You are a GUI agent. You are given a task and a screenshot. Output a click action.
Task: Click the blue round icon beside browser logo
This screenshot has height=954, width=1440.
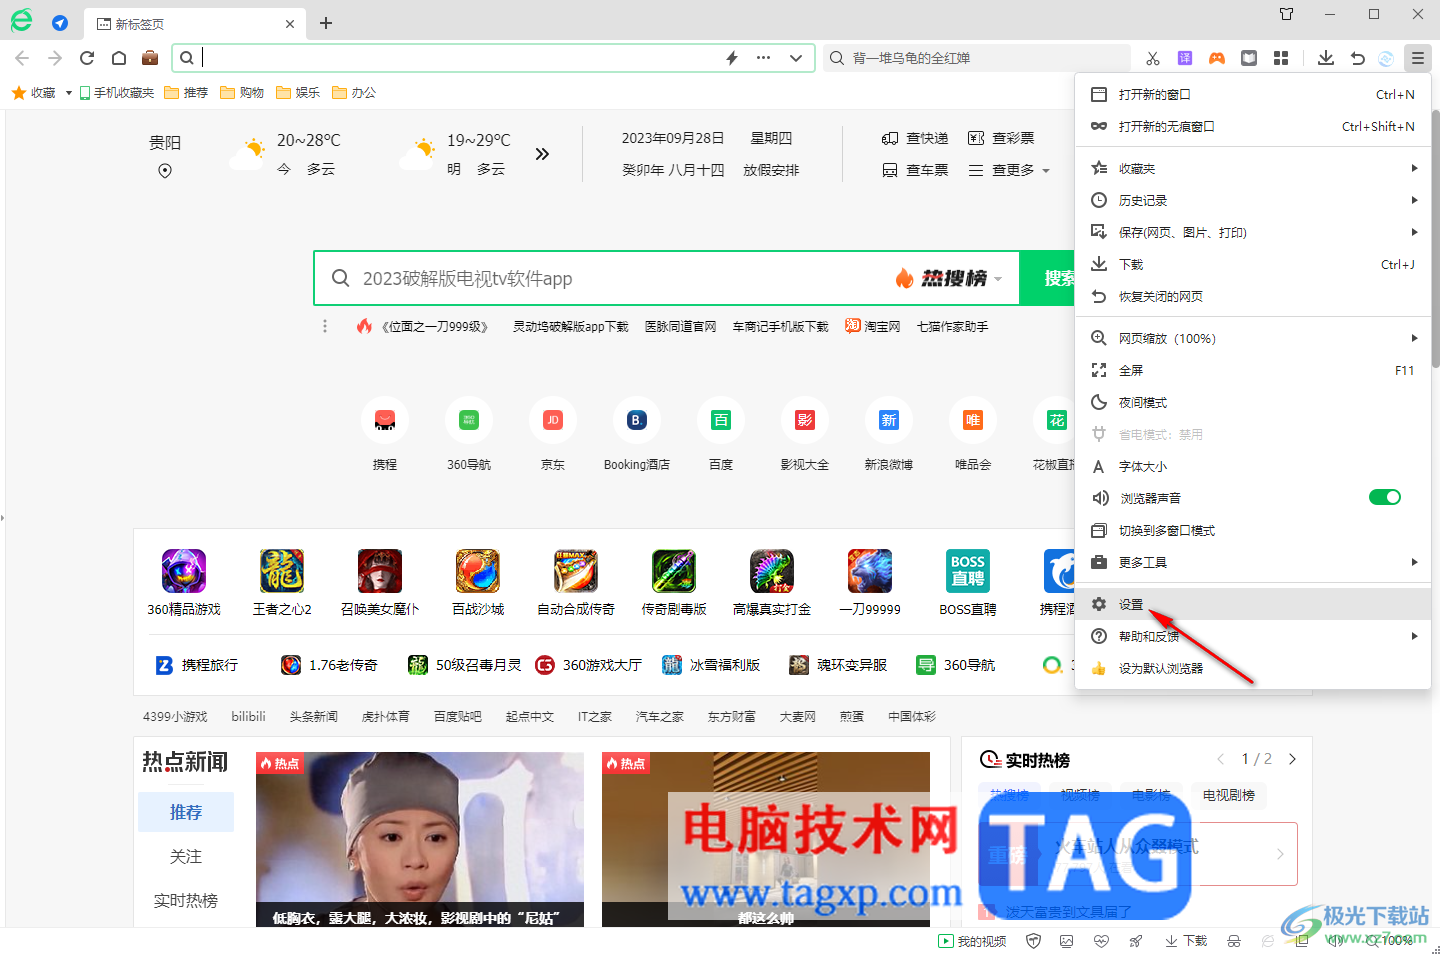[x=60, y=22]
